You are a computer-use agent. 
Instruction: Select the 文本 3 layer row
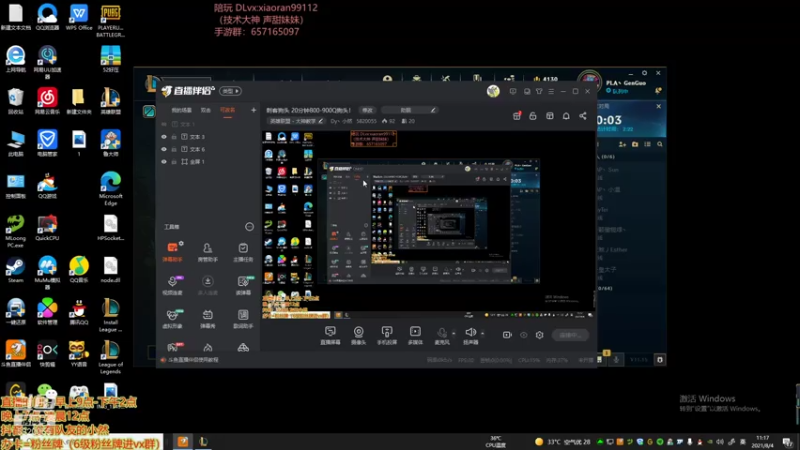(208, 137)
